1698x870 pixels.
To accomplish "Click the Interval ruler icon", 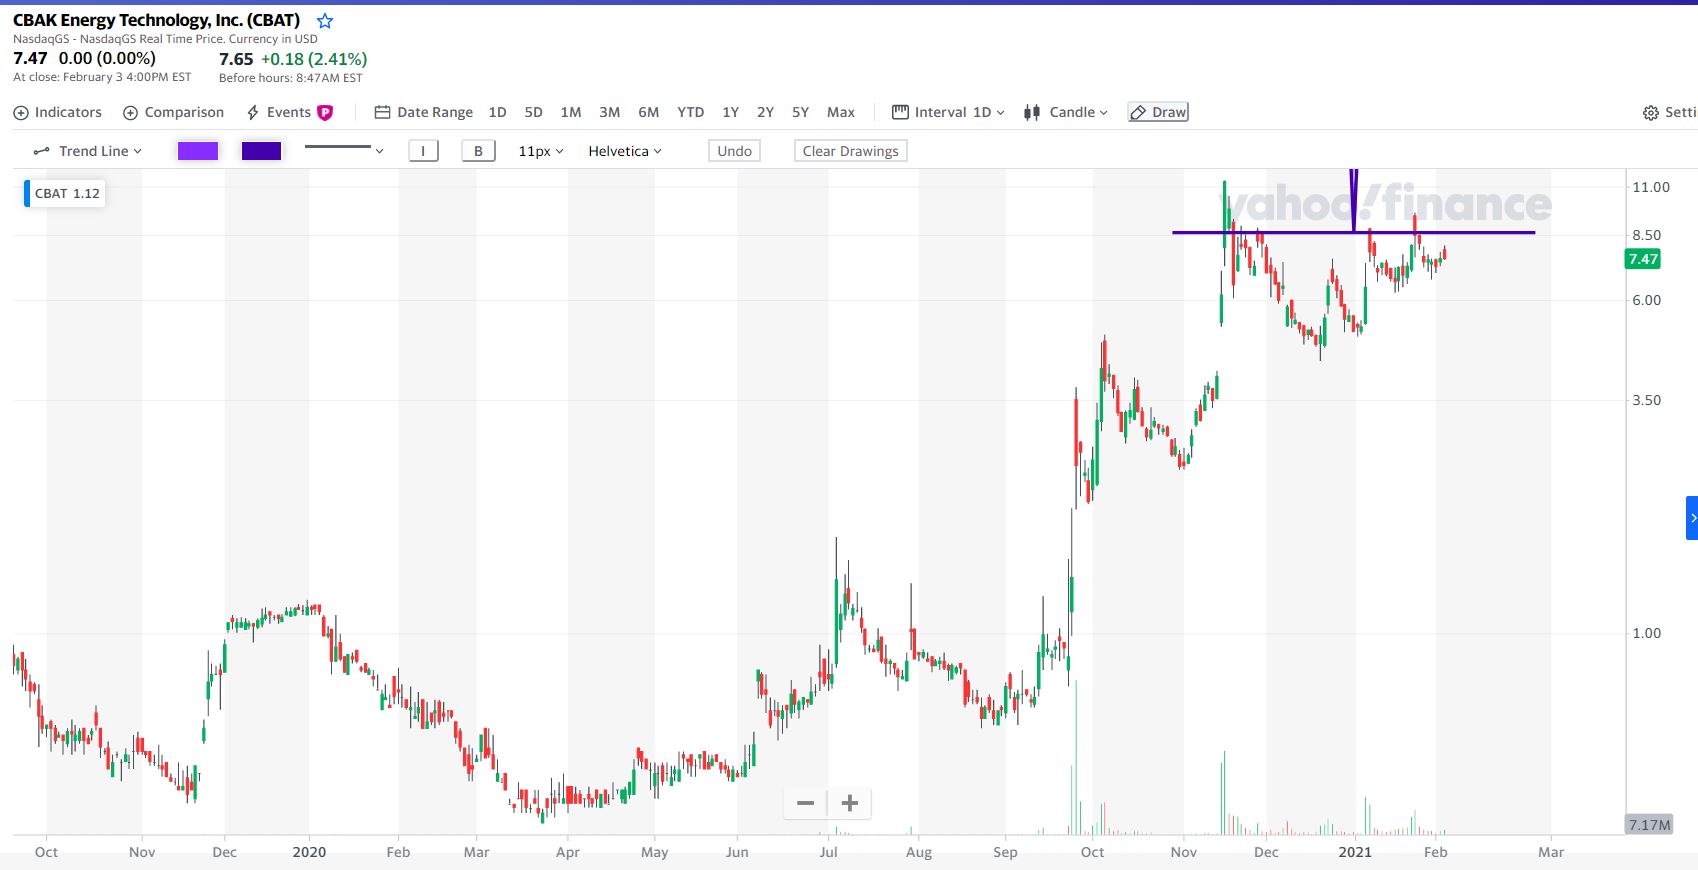I will point(900,112).
